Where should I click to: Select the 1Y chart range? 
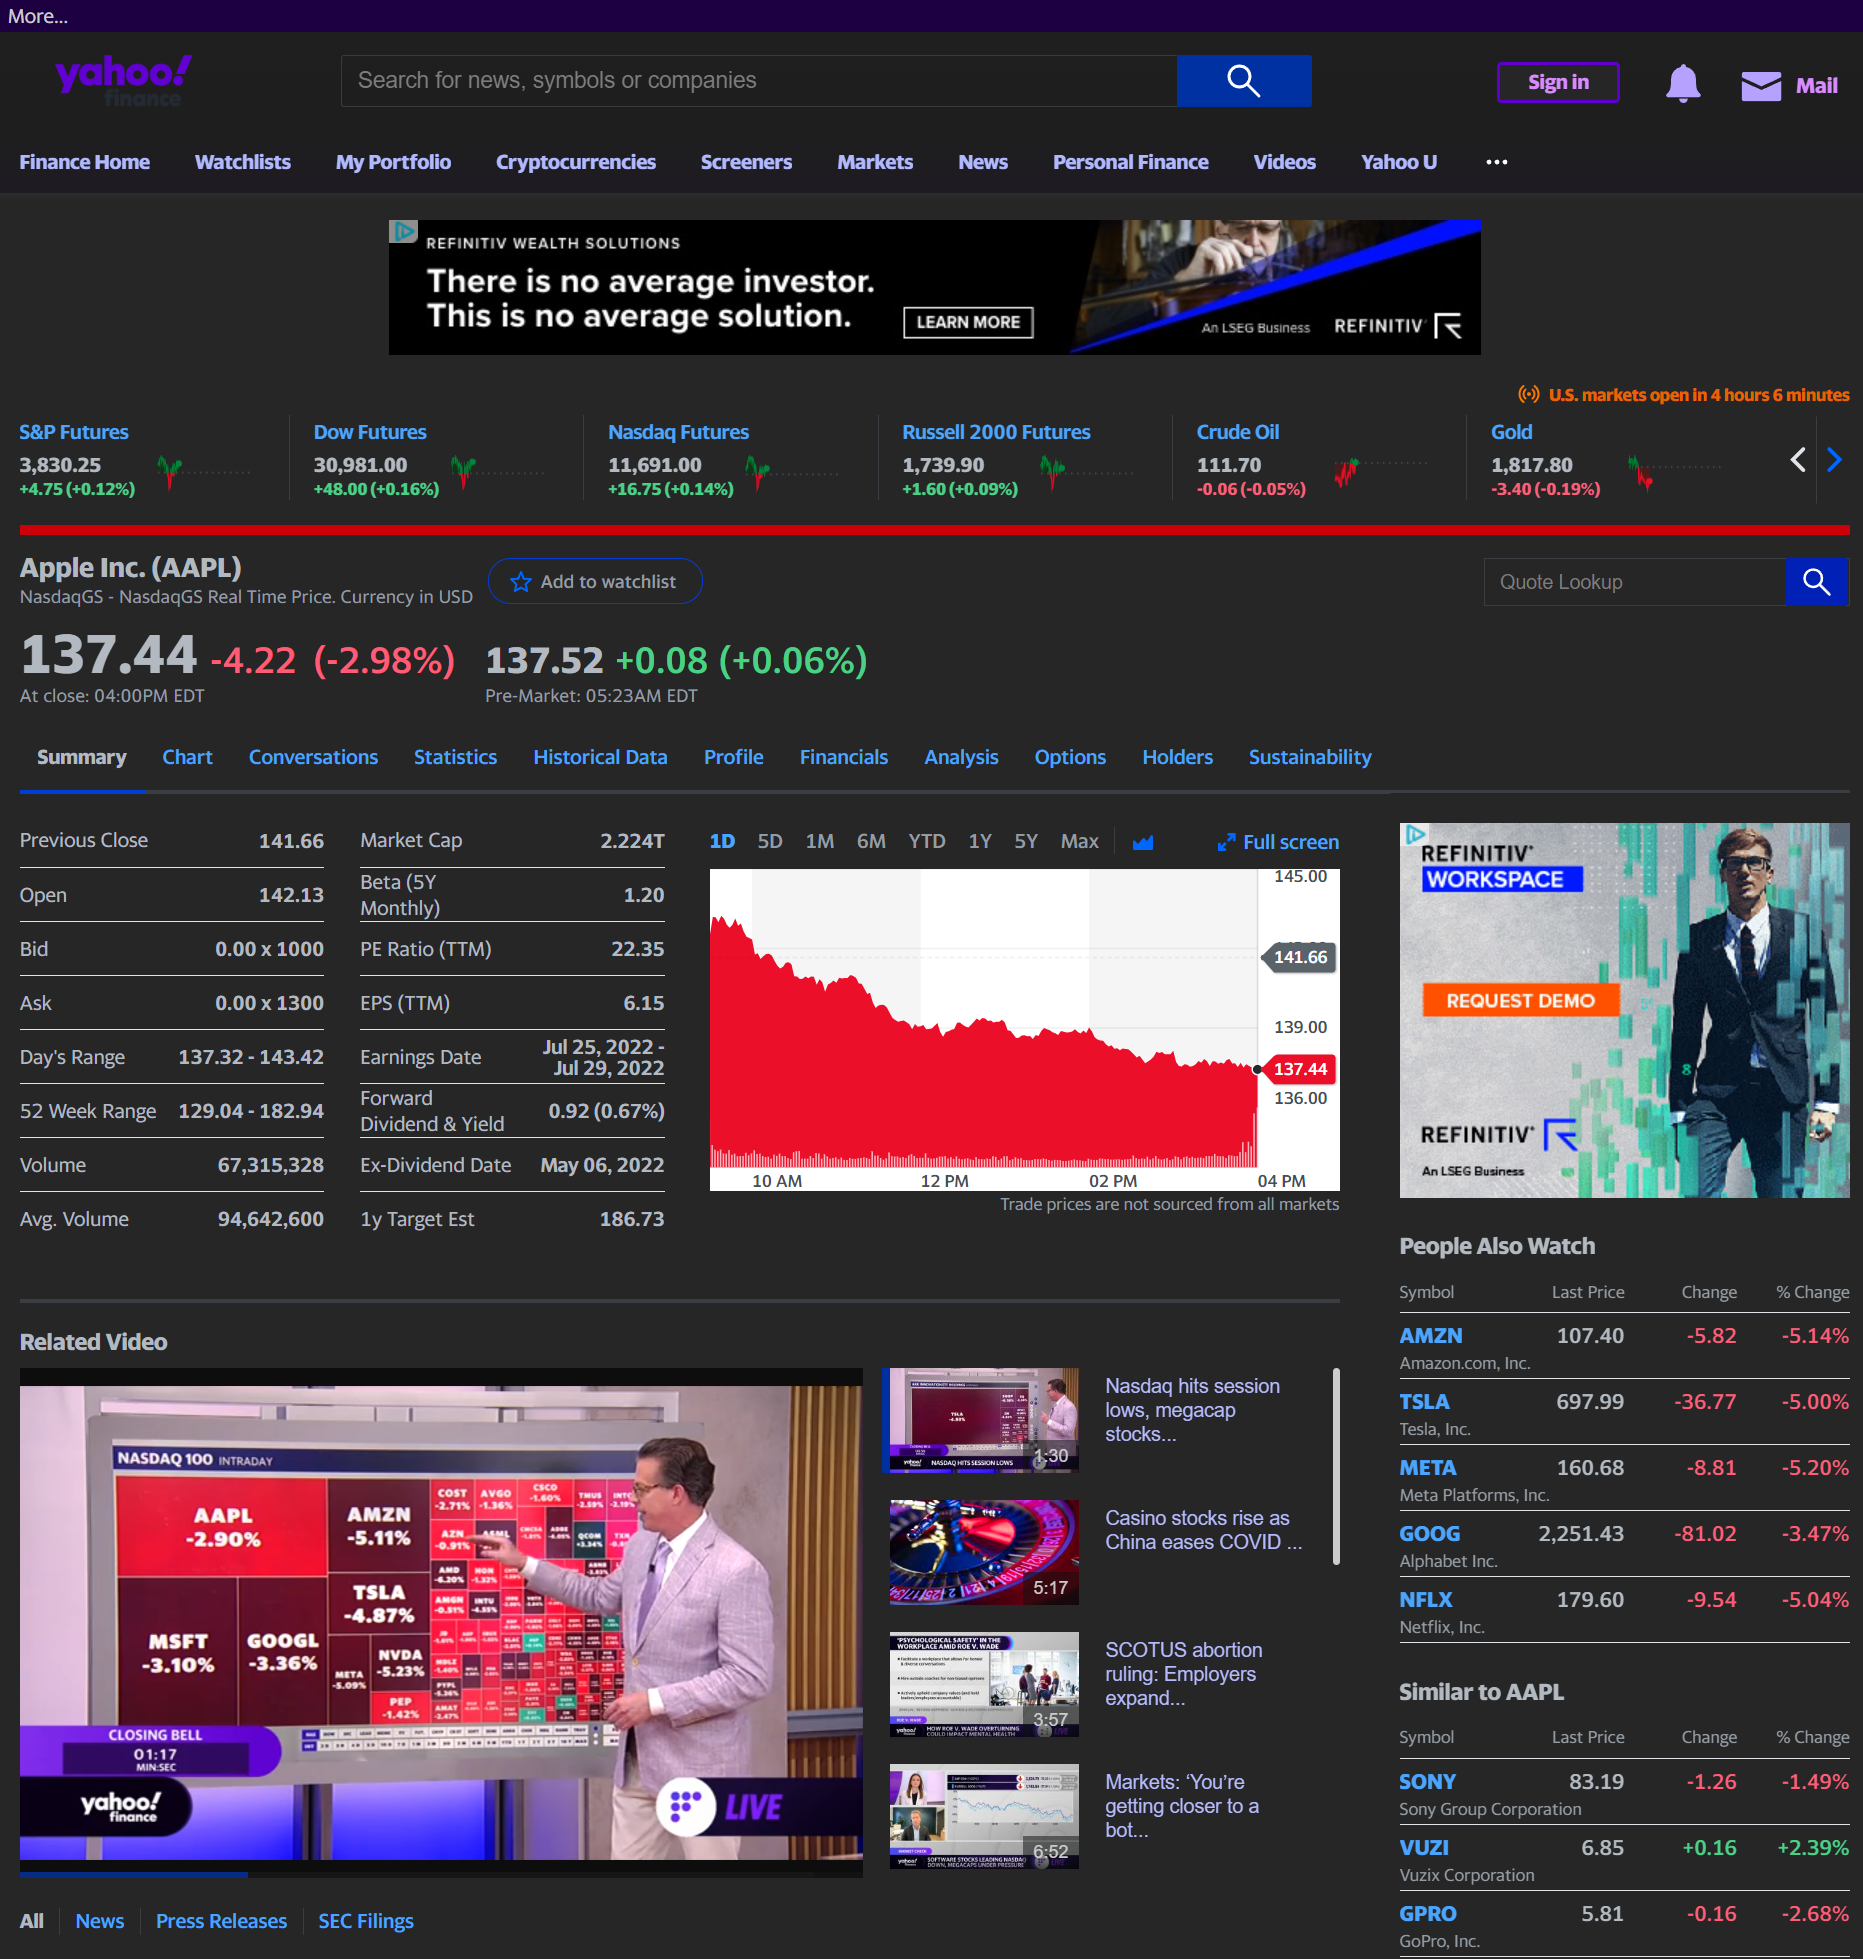coord(980,842)
